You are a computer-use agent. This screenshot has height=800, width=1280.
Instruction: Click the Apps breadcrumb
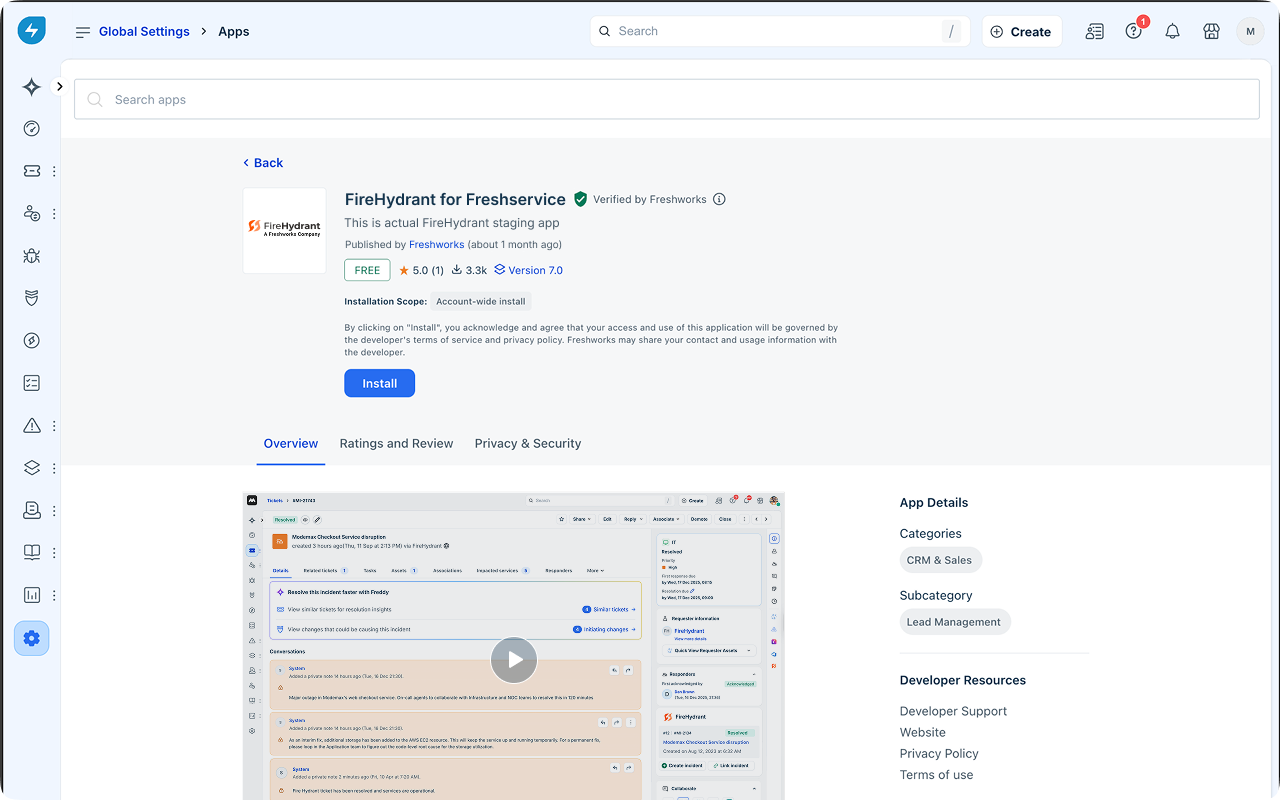234,32
